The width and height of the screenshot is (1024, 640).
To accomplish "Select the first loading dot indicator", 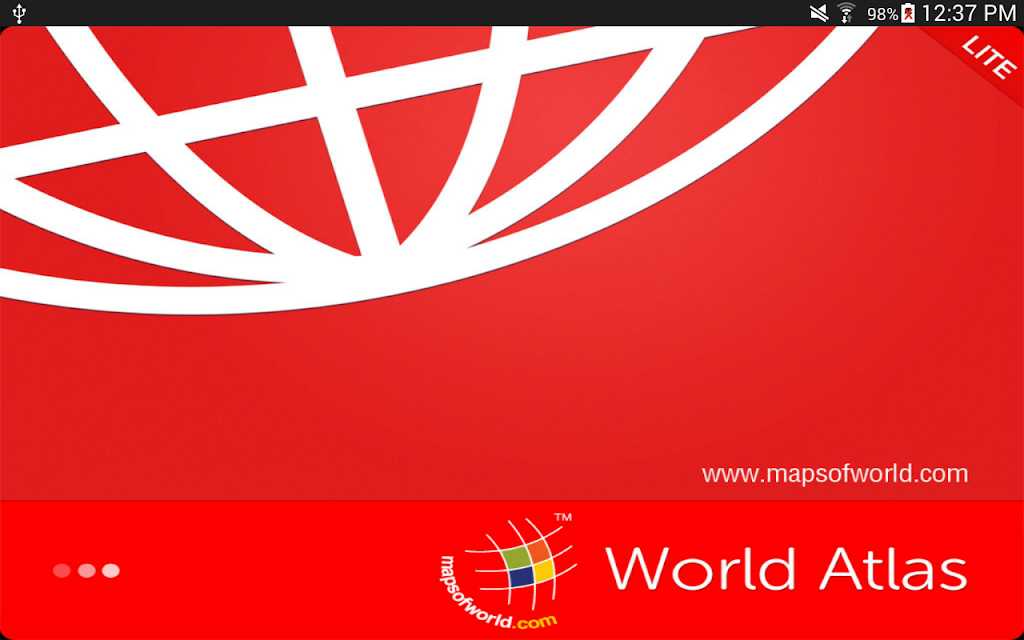I will [62, 571].
